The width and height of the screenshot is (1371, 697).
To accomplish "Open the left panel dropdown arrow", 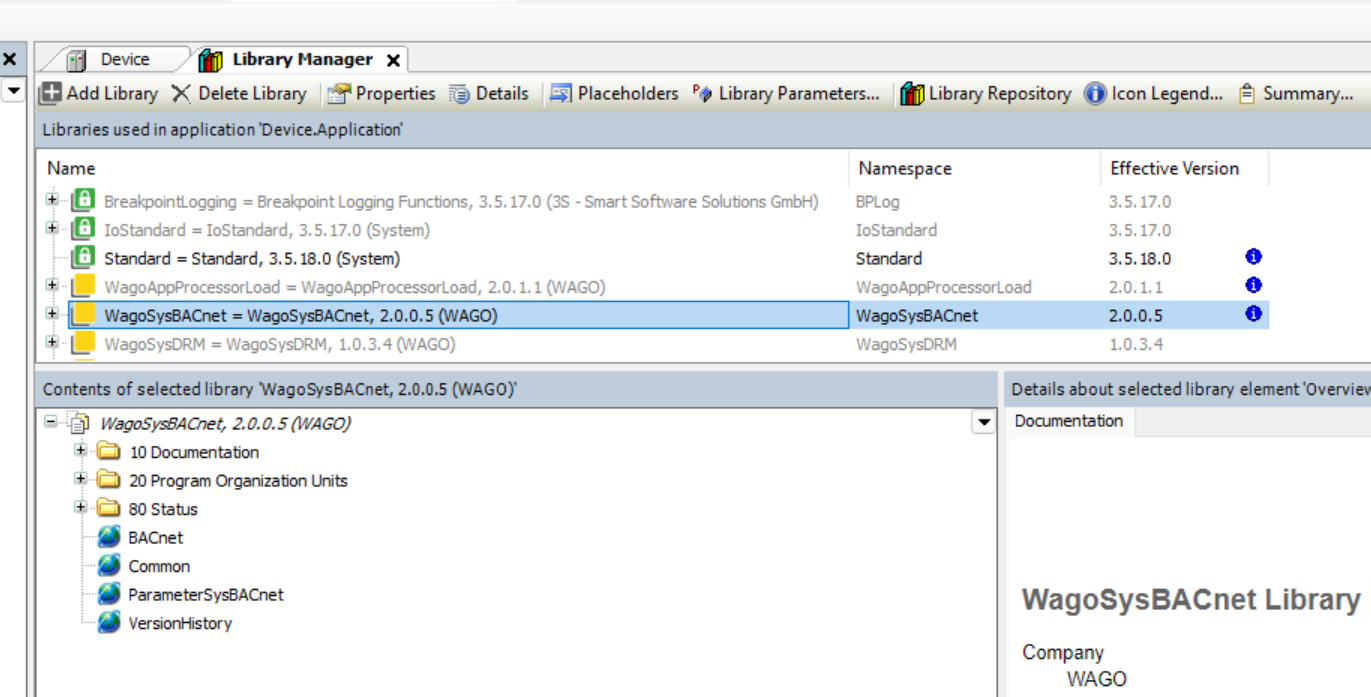I will point(13,91).
